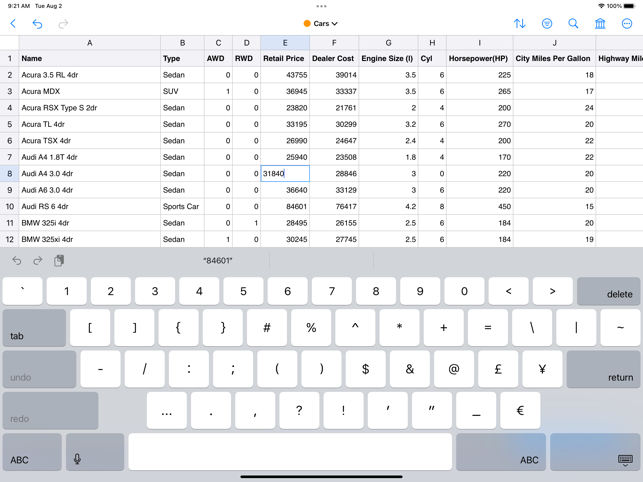Select the "Name" header cell
643x482 pixels.
89,58
